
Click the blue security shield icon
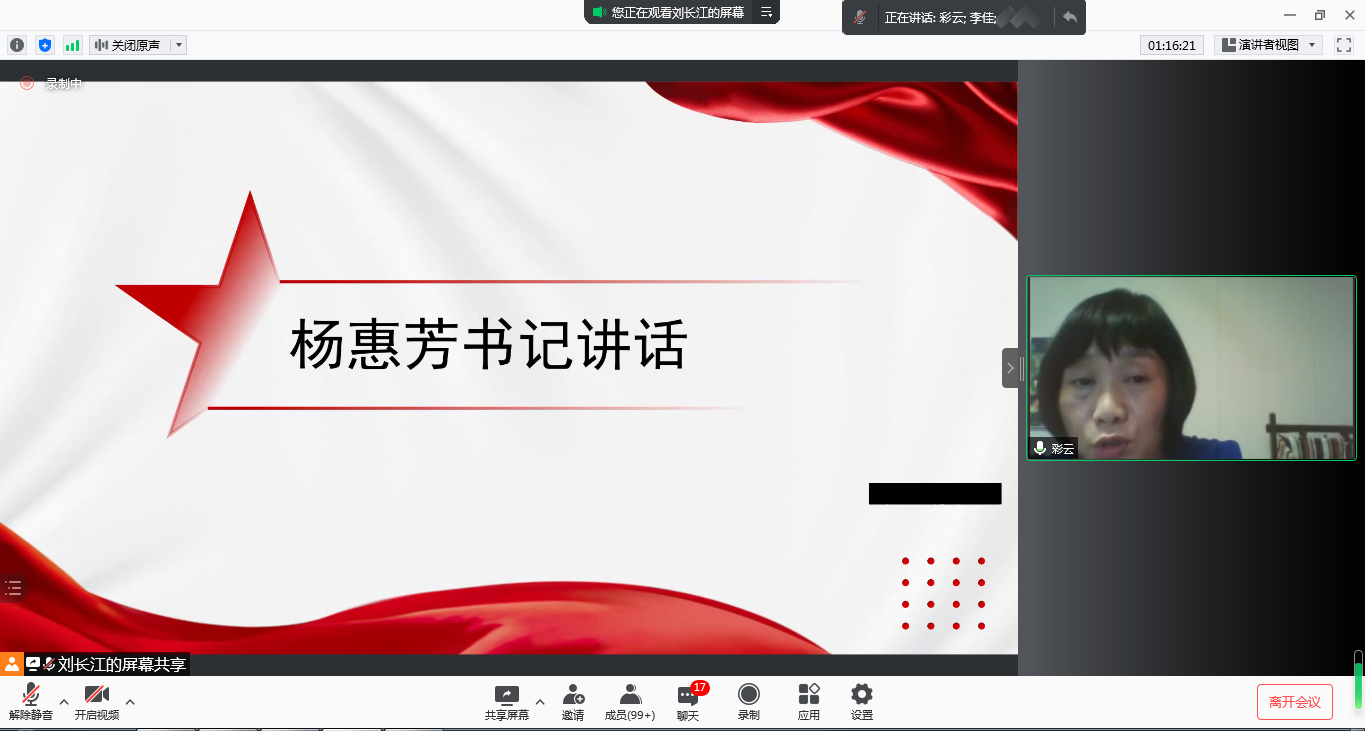pyautogui.click(x=44, y=45)
